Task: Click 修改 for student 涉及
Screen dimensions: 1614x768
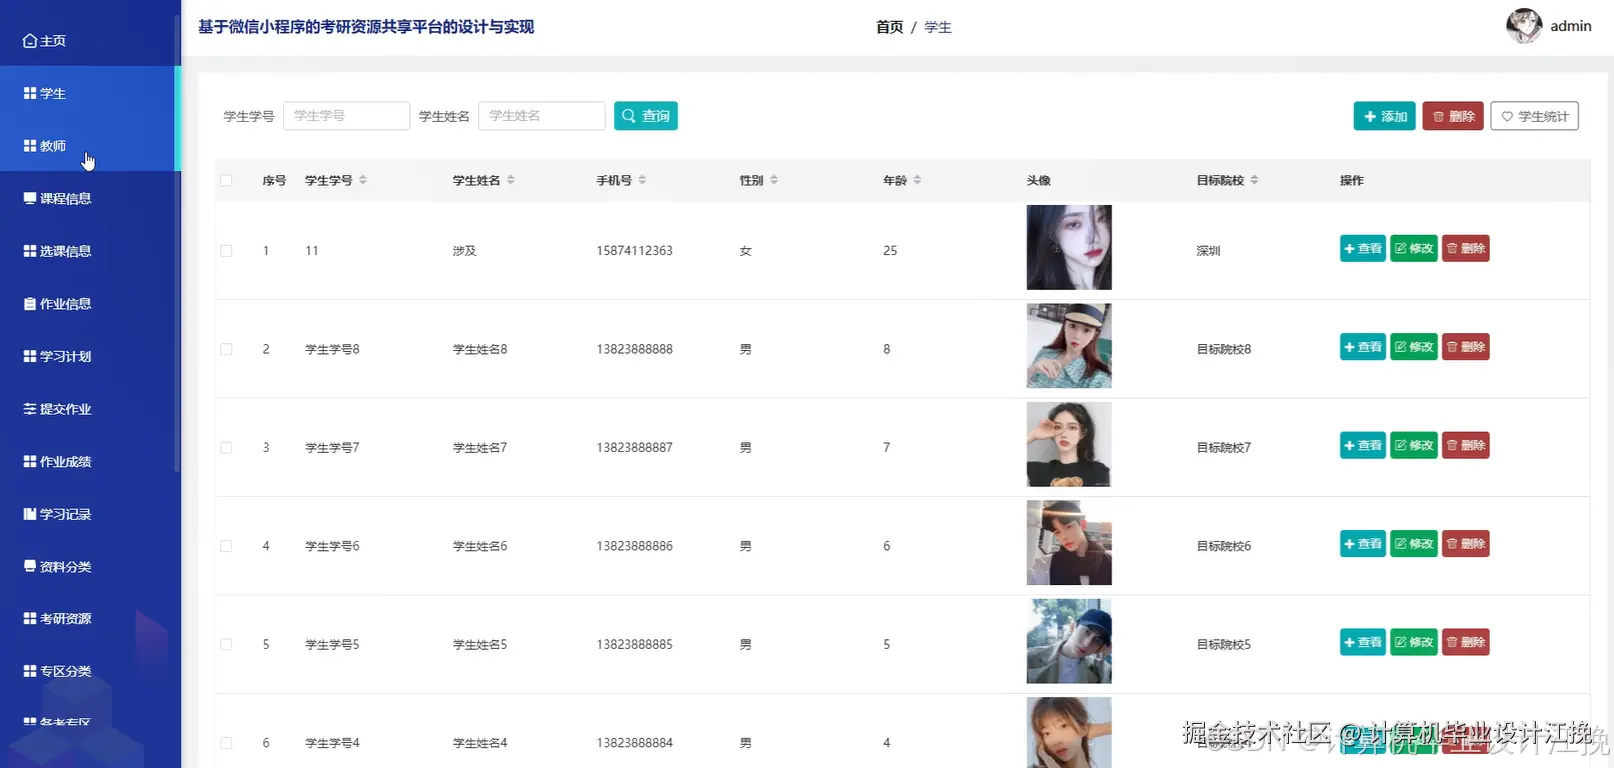Action: 1414,248
